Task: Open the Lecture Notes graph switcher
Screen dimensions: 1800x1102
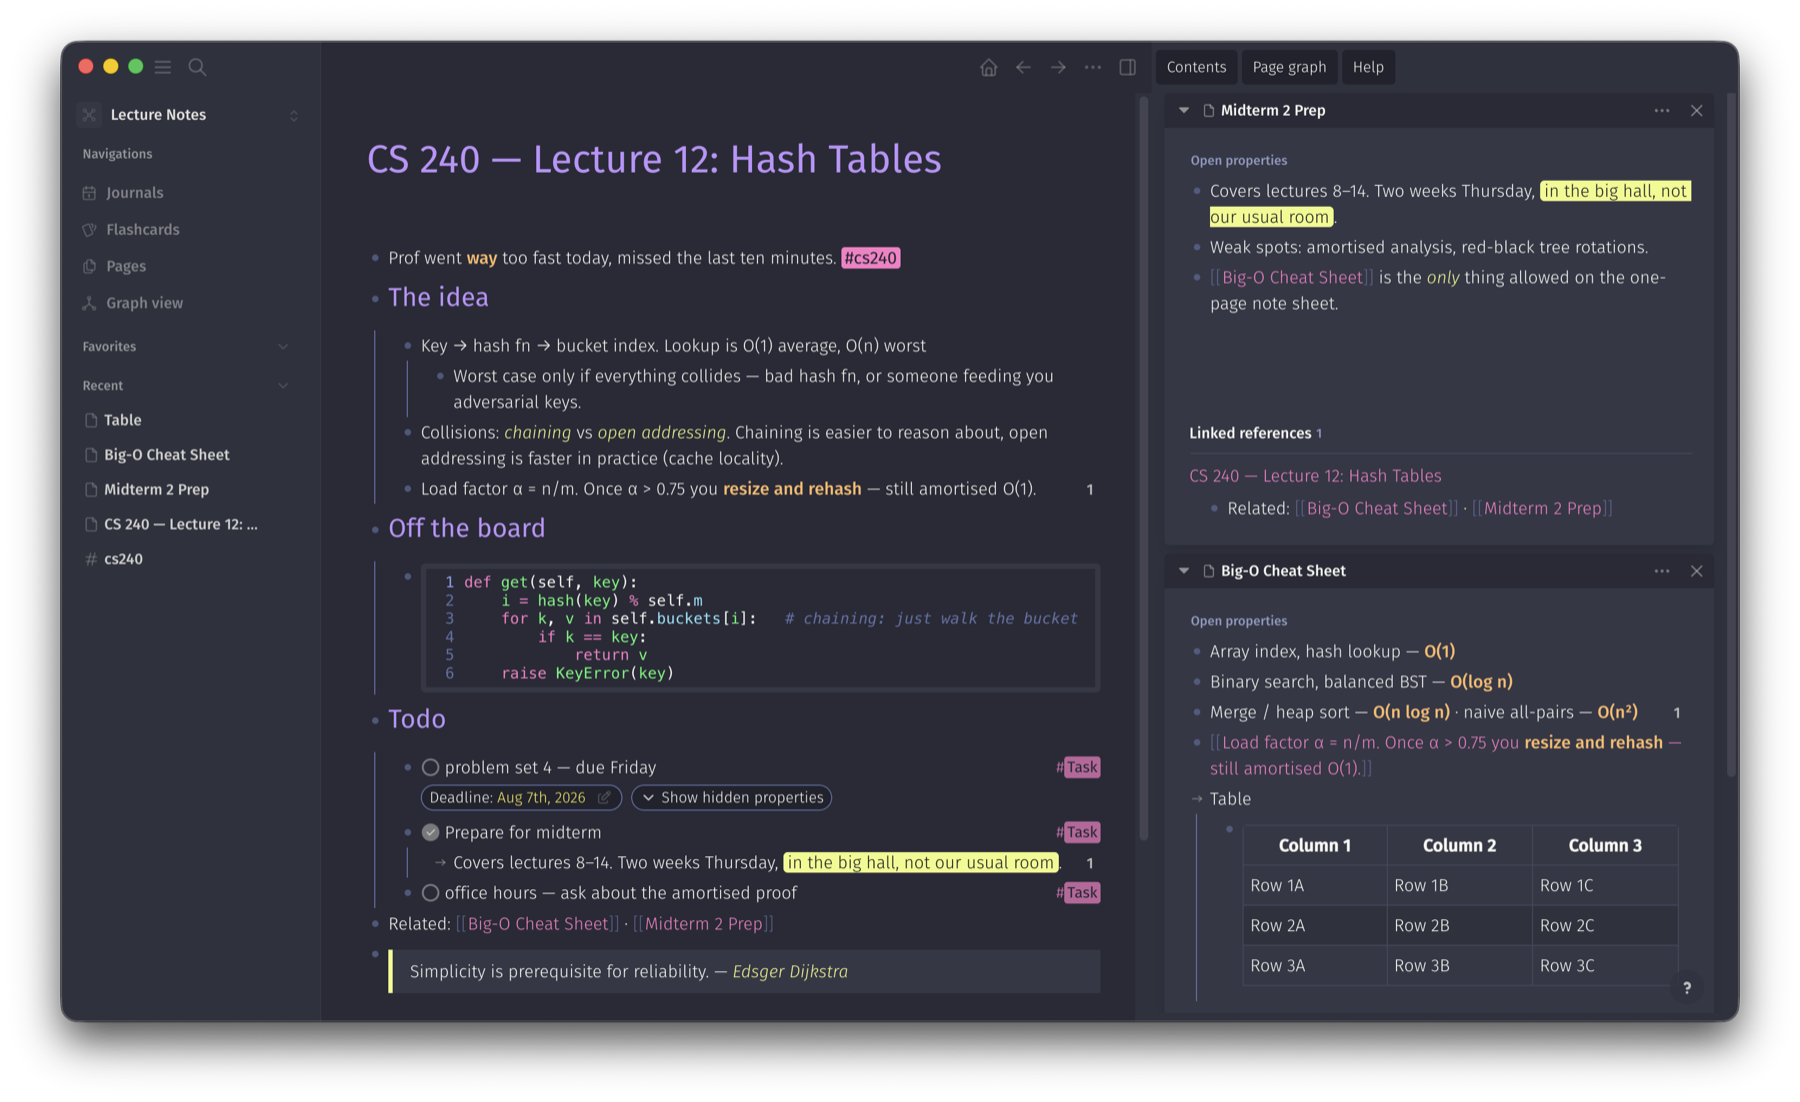Action: click(x=190, y=115)
